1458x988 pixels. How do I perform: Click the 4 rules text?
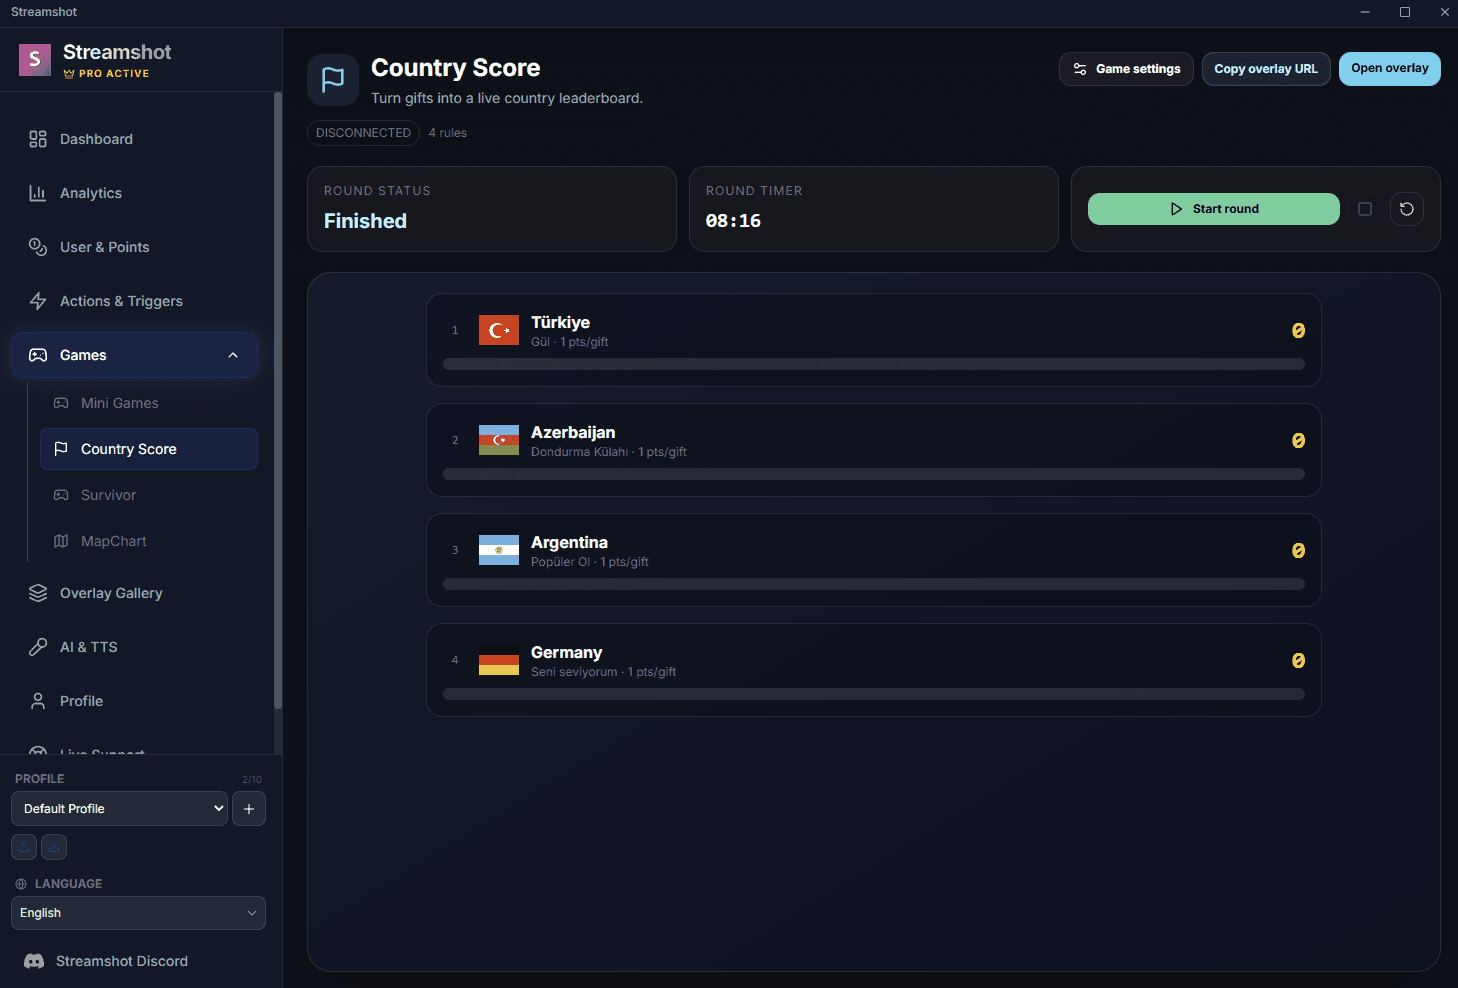click(x=448, y=133)
